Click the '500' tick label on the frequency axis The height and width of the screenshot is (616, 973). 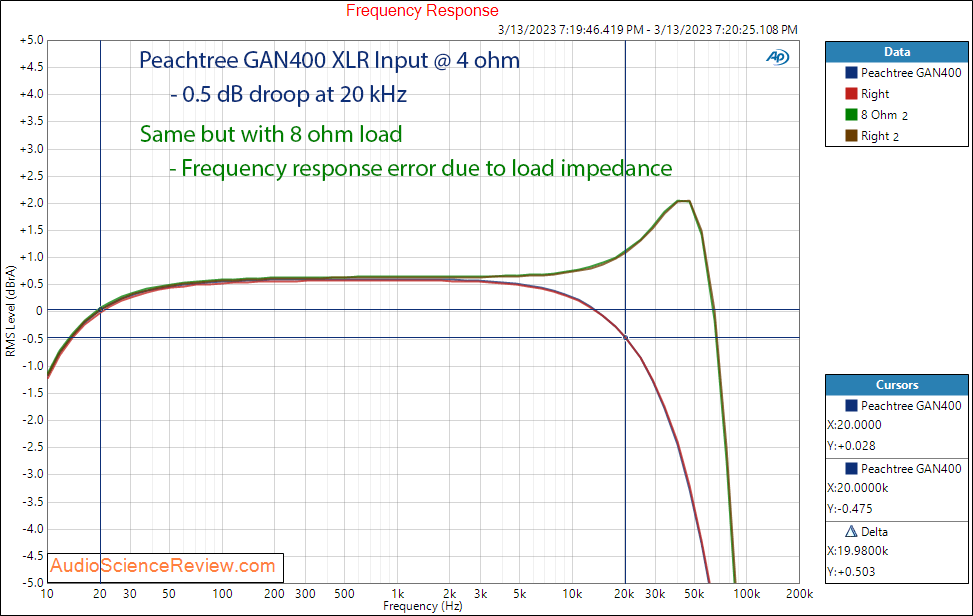[344, 594]
